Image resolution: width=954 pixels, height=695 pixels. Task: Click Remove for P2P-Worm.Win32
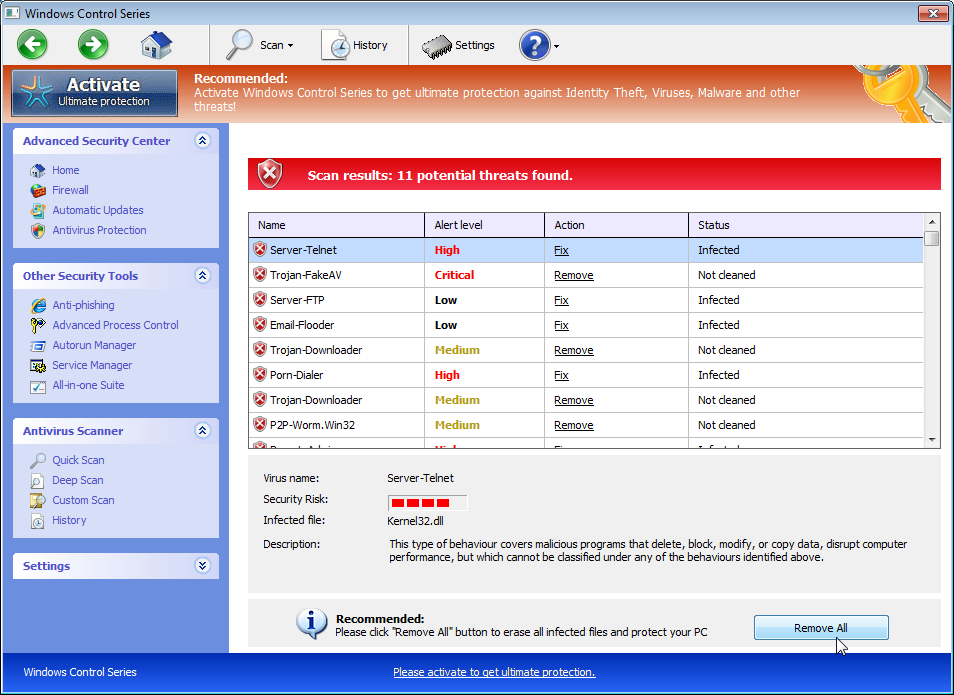click(x=574, y=425)
